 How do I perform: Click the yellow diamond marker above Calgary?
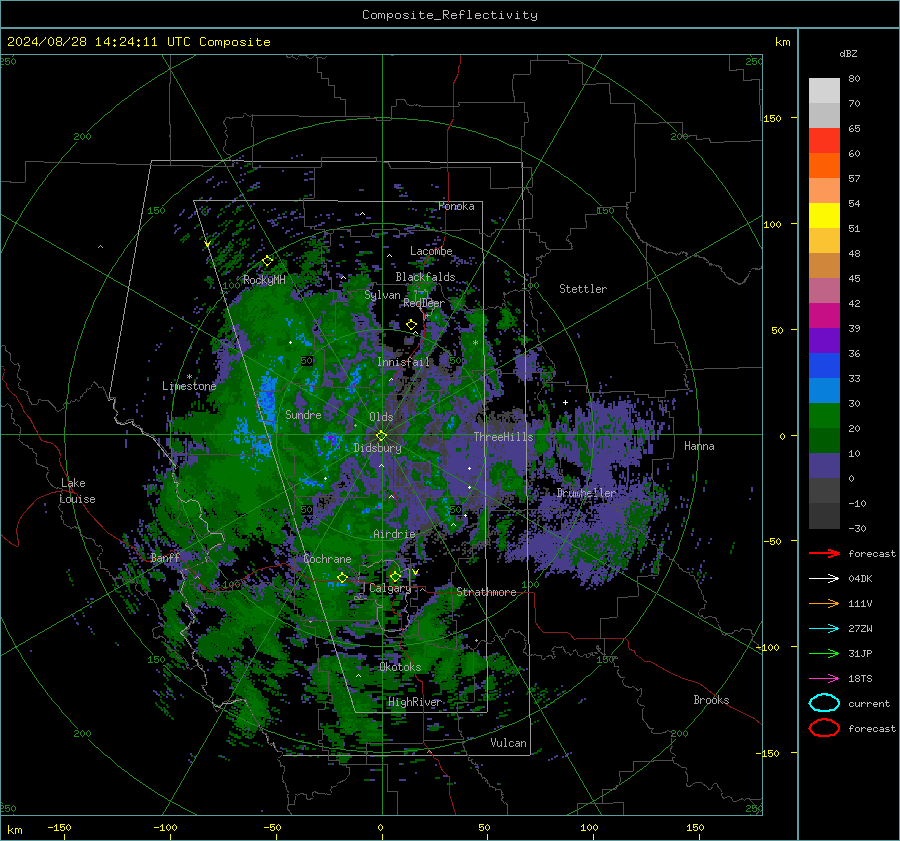(395, 576)
